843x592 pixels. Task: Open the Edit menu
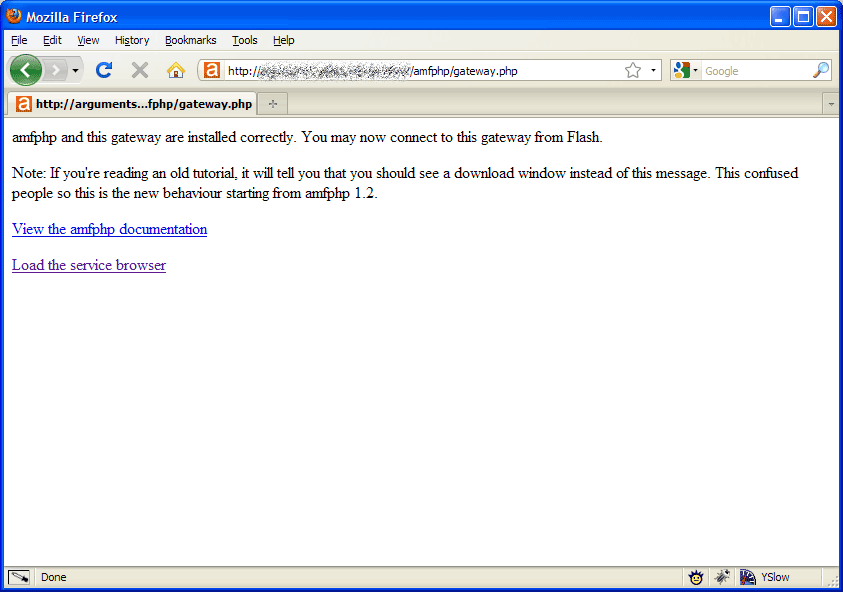point(52,40)
